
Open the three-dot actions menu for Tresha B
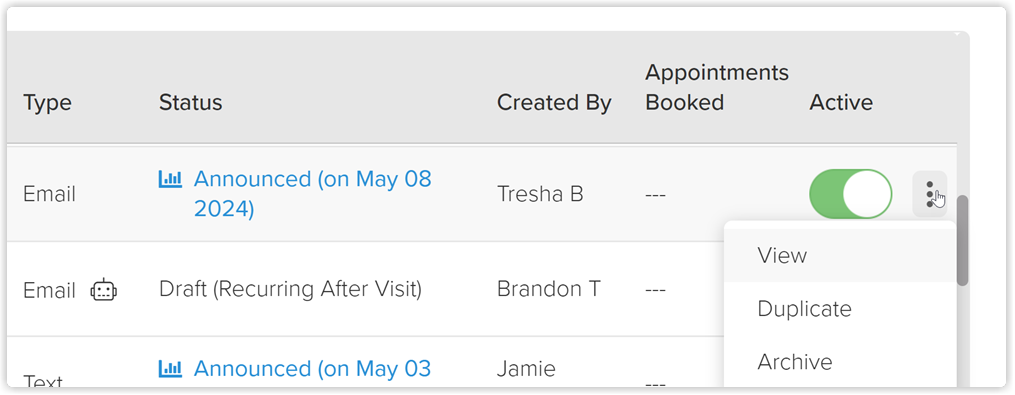(x=930, y=194)
